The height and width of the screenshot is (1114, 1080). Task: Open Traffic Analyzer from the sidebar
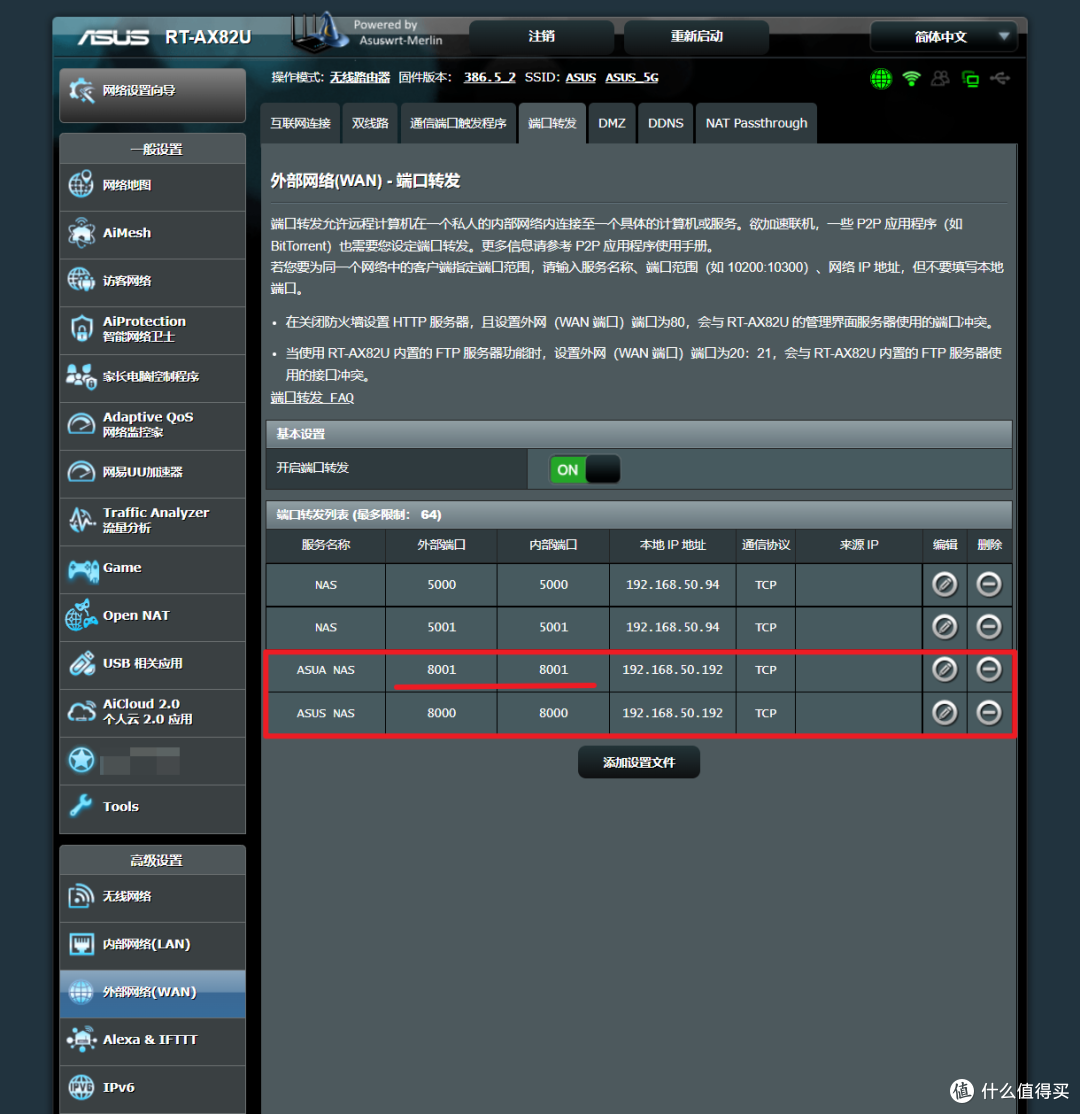pos(80,519)
